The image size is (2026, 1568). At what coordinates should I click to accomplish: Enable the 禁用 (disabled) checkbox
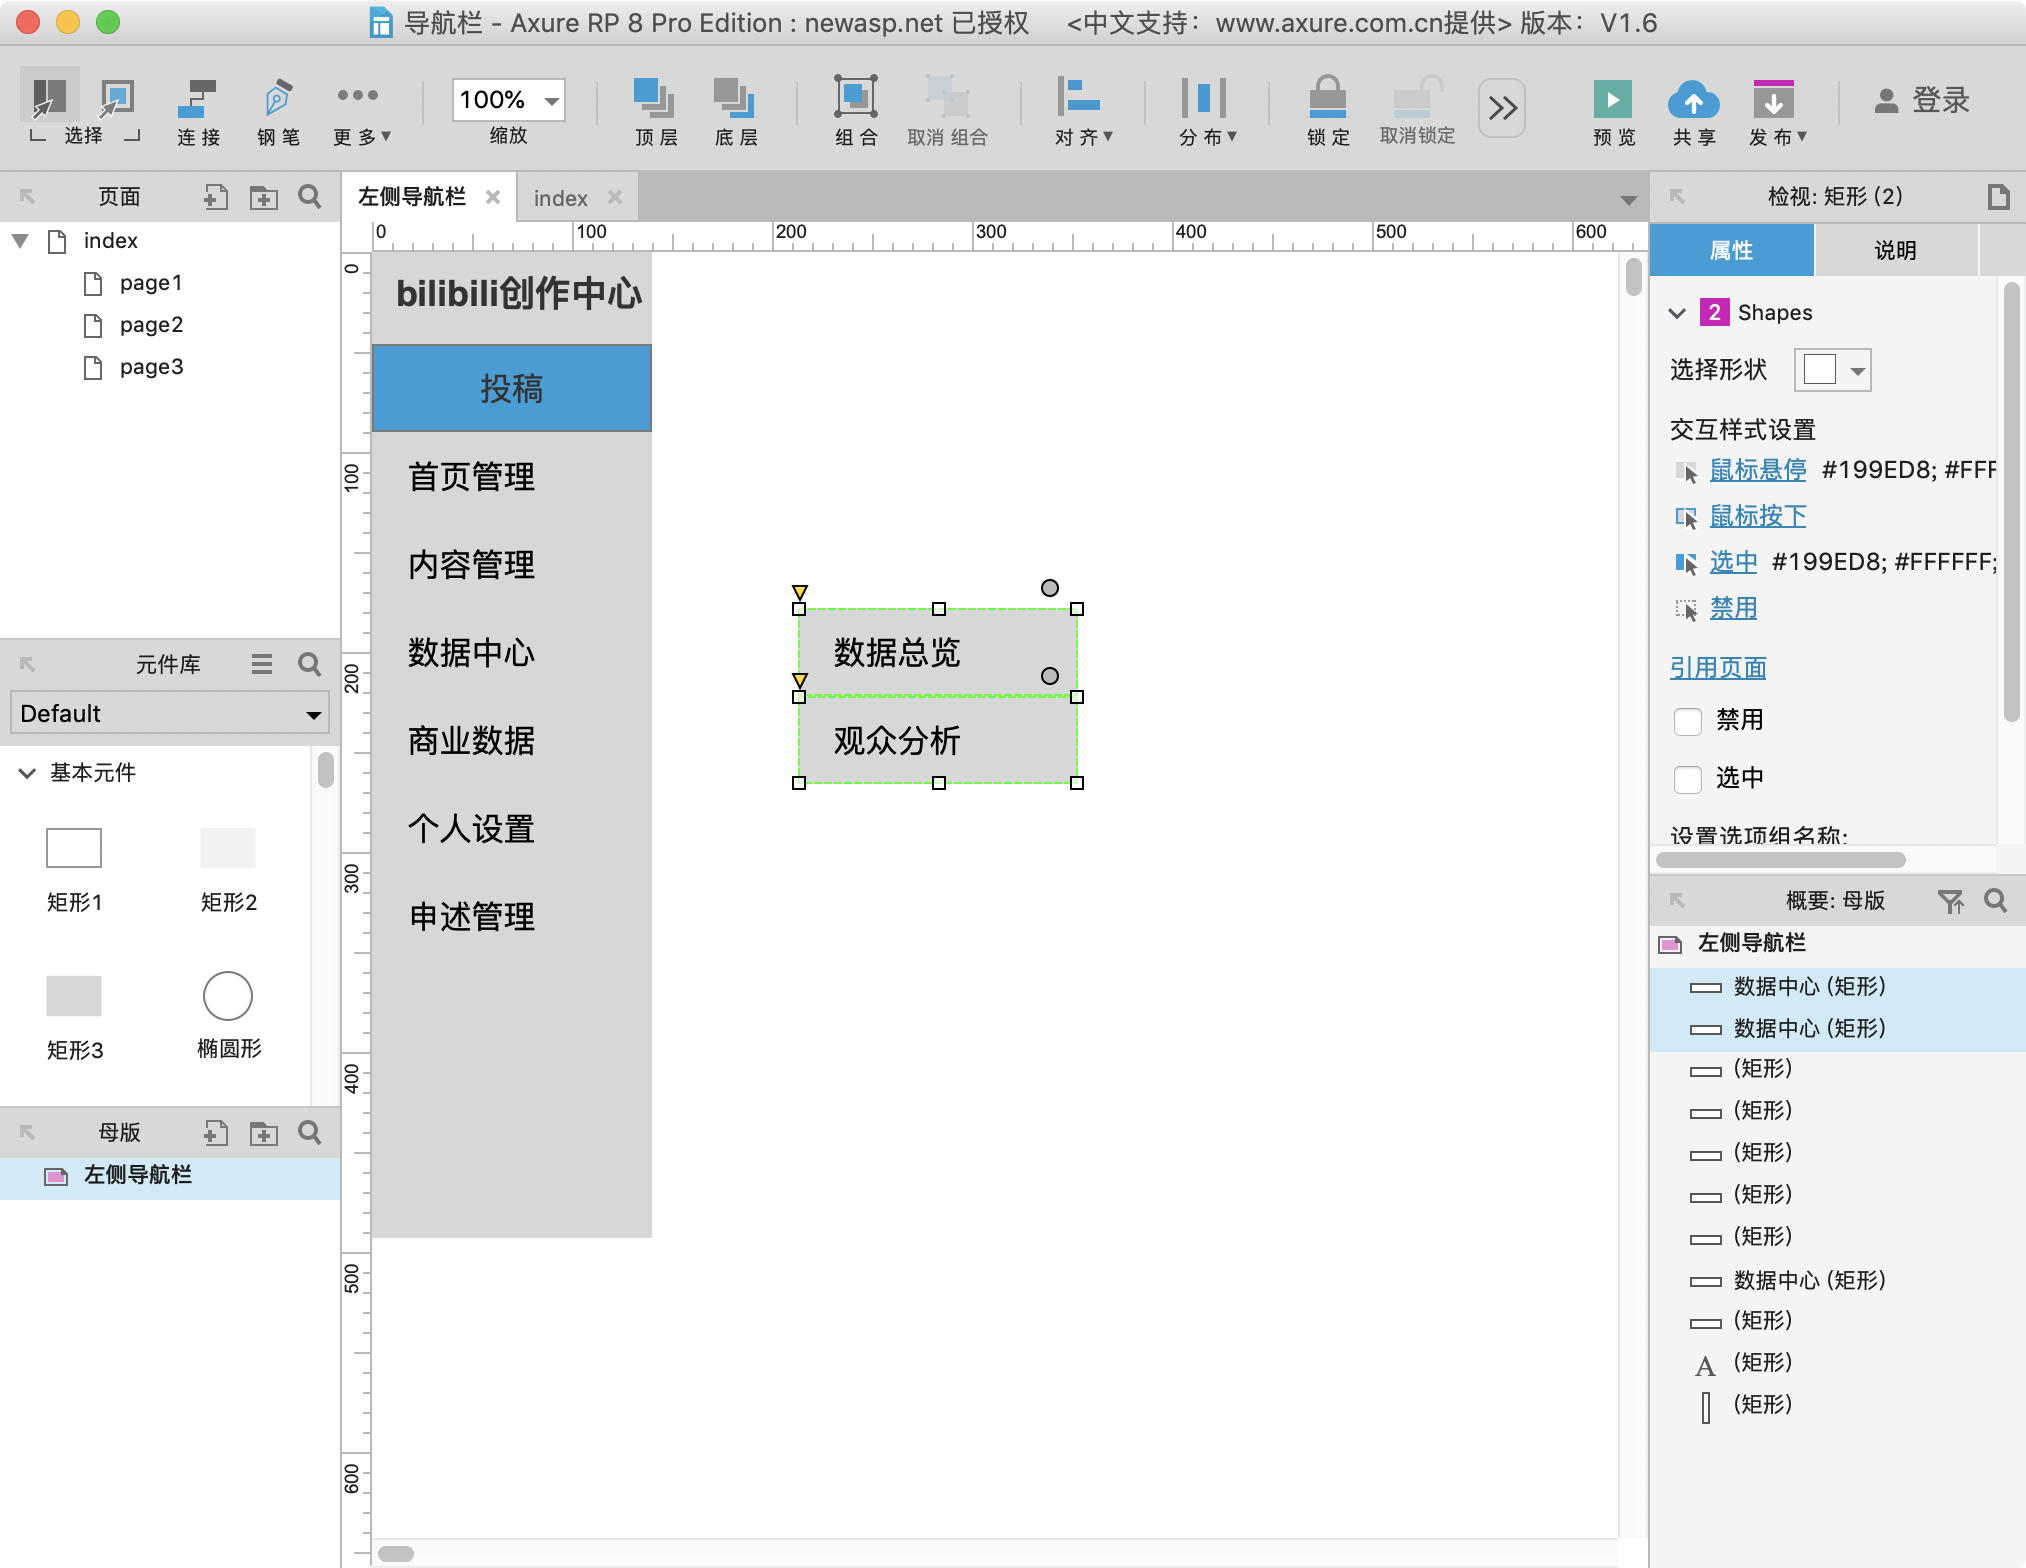click(1688, 721)
